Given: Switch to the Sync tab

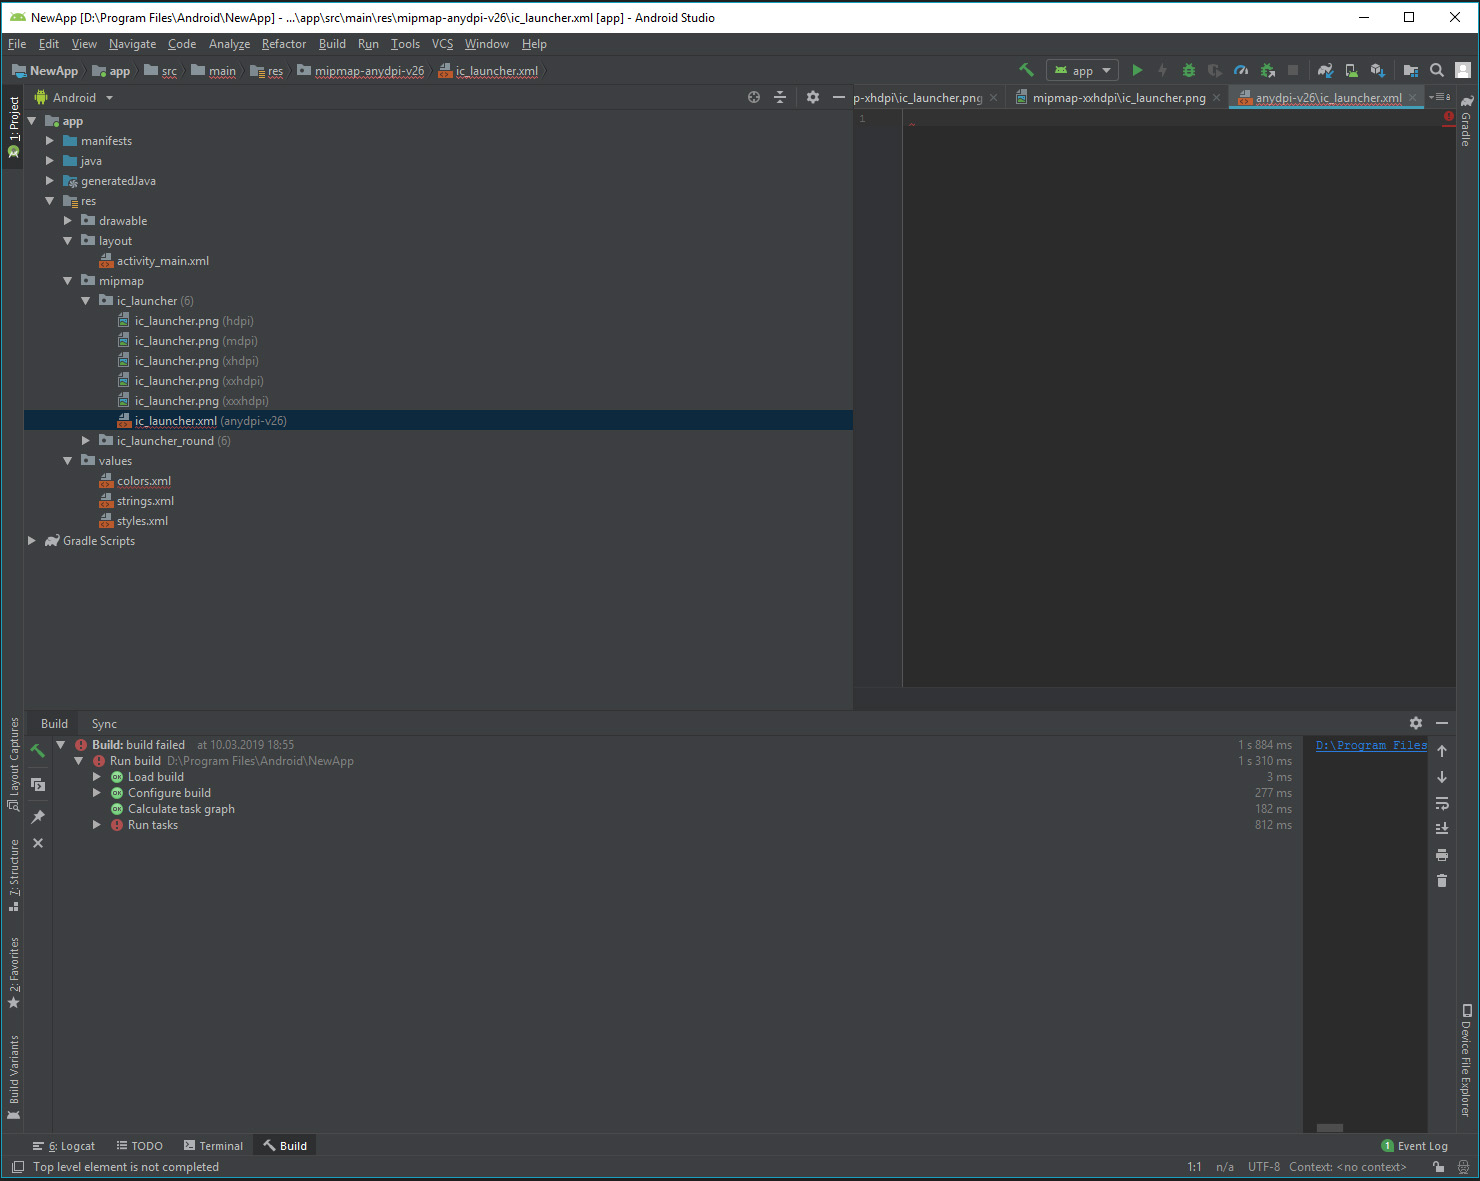Looking at the screenshot, I should tap(104, 724).
